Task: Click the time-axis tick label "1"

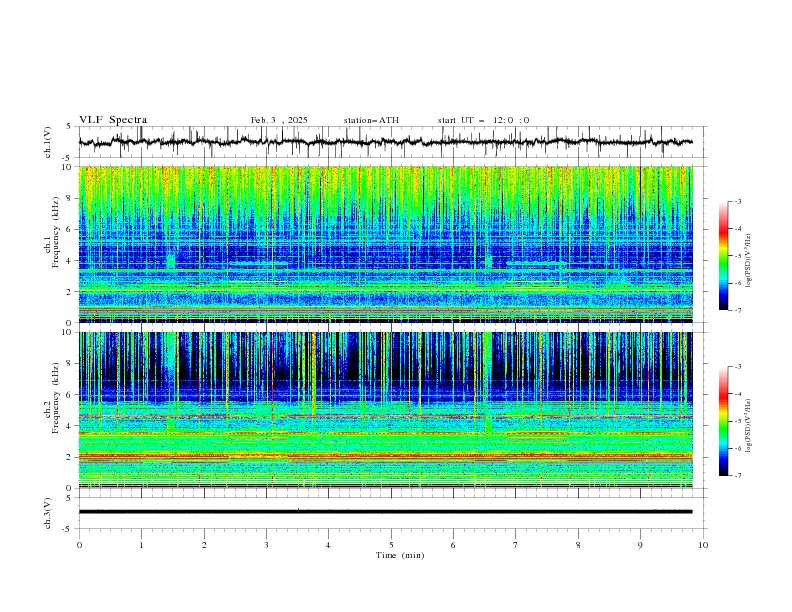Action: [x=141, y=545]
